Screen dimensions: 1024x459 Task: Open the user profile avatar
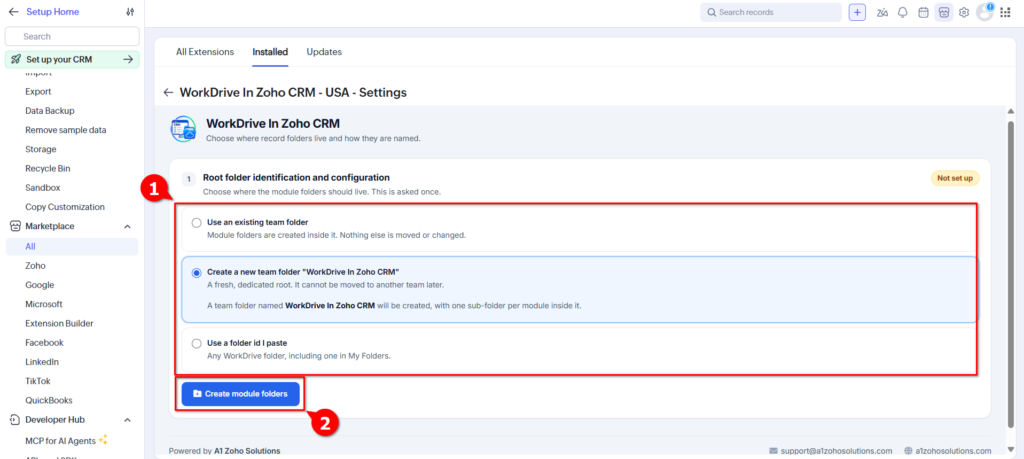984,12
